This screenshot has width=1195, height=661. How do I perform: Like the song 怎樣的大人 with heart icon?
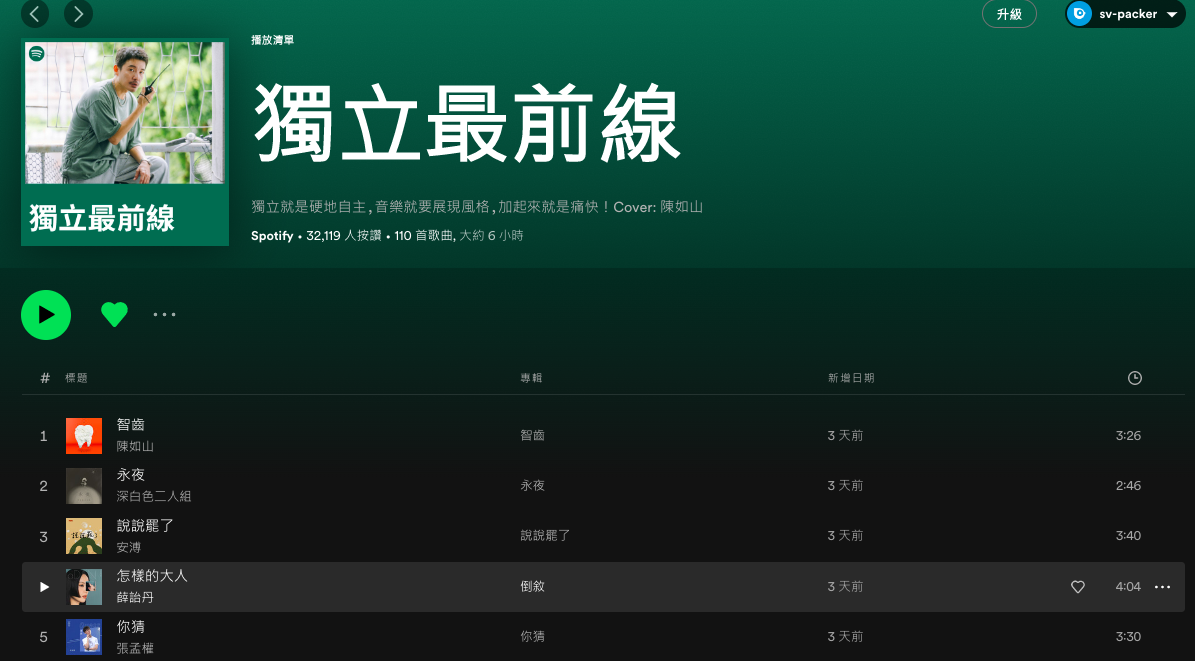pyautogui.click(x=1078, y=587)
